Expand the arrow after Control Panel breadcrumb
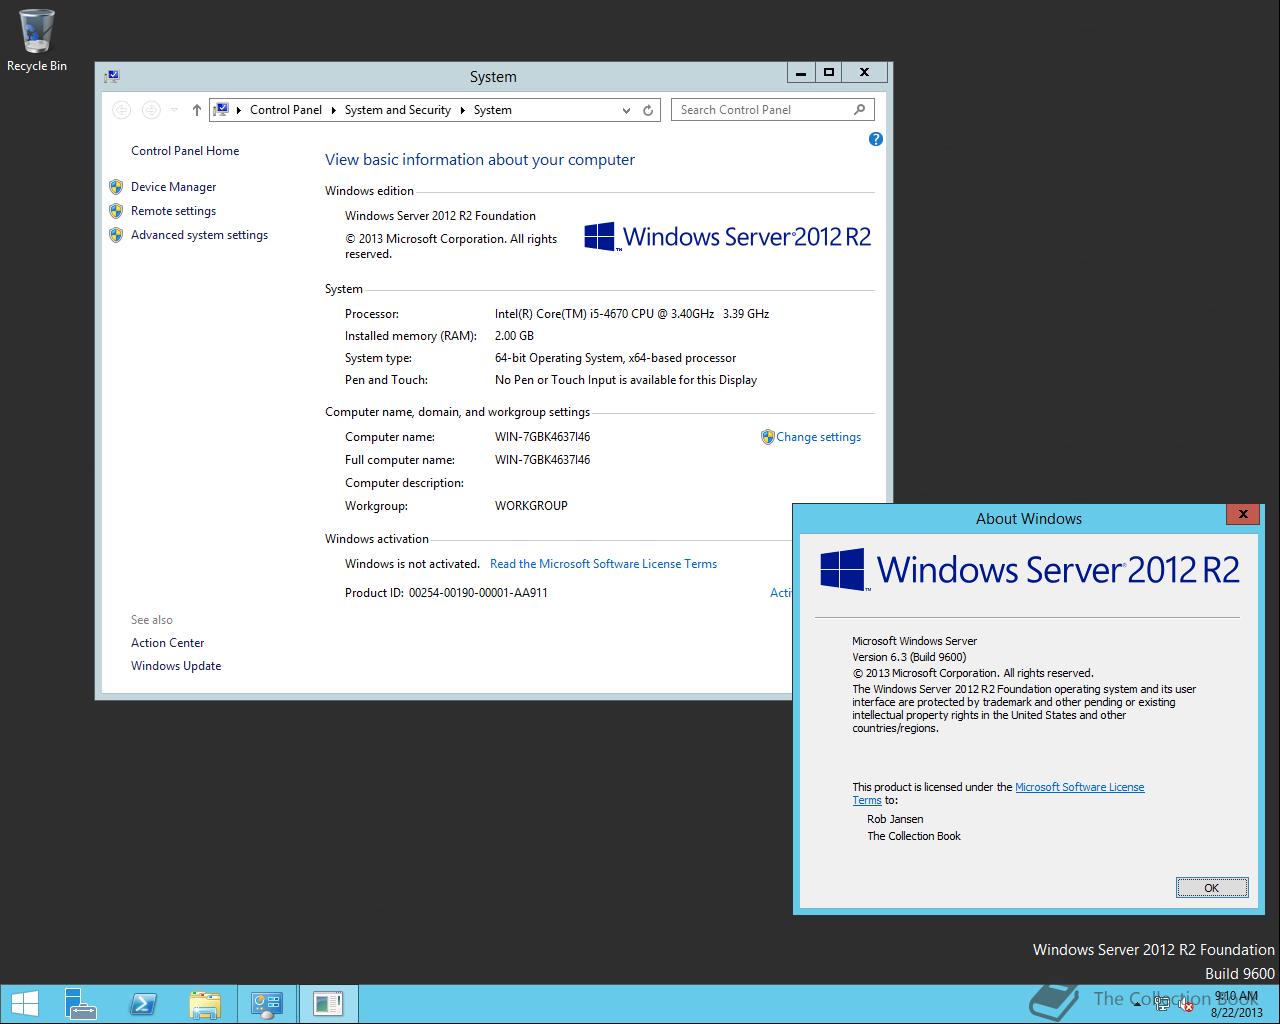This screenshot has width=1280, height=1024. (334, 110)
